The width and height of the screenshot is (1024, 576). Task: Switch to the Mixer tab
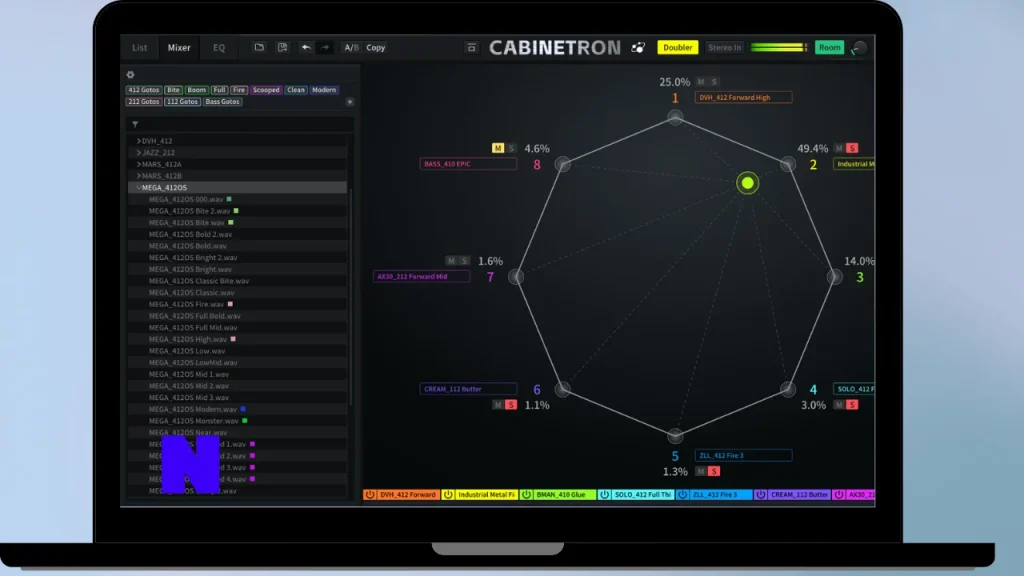coord(179,48)
